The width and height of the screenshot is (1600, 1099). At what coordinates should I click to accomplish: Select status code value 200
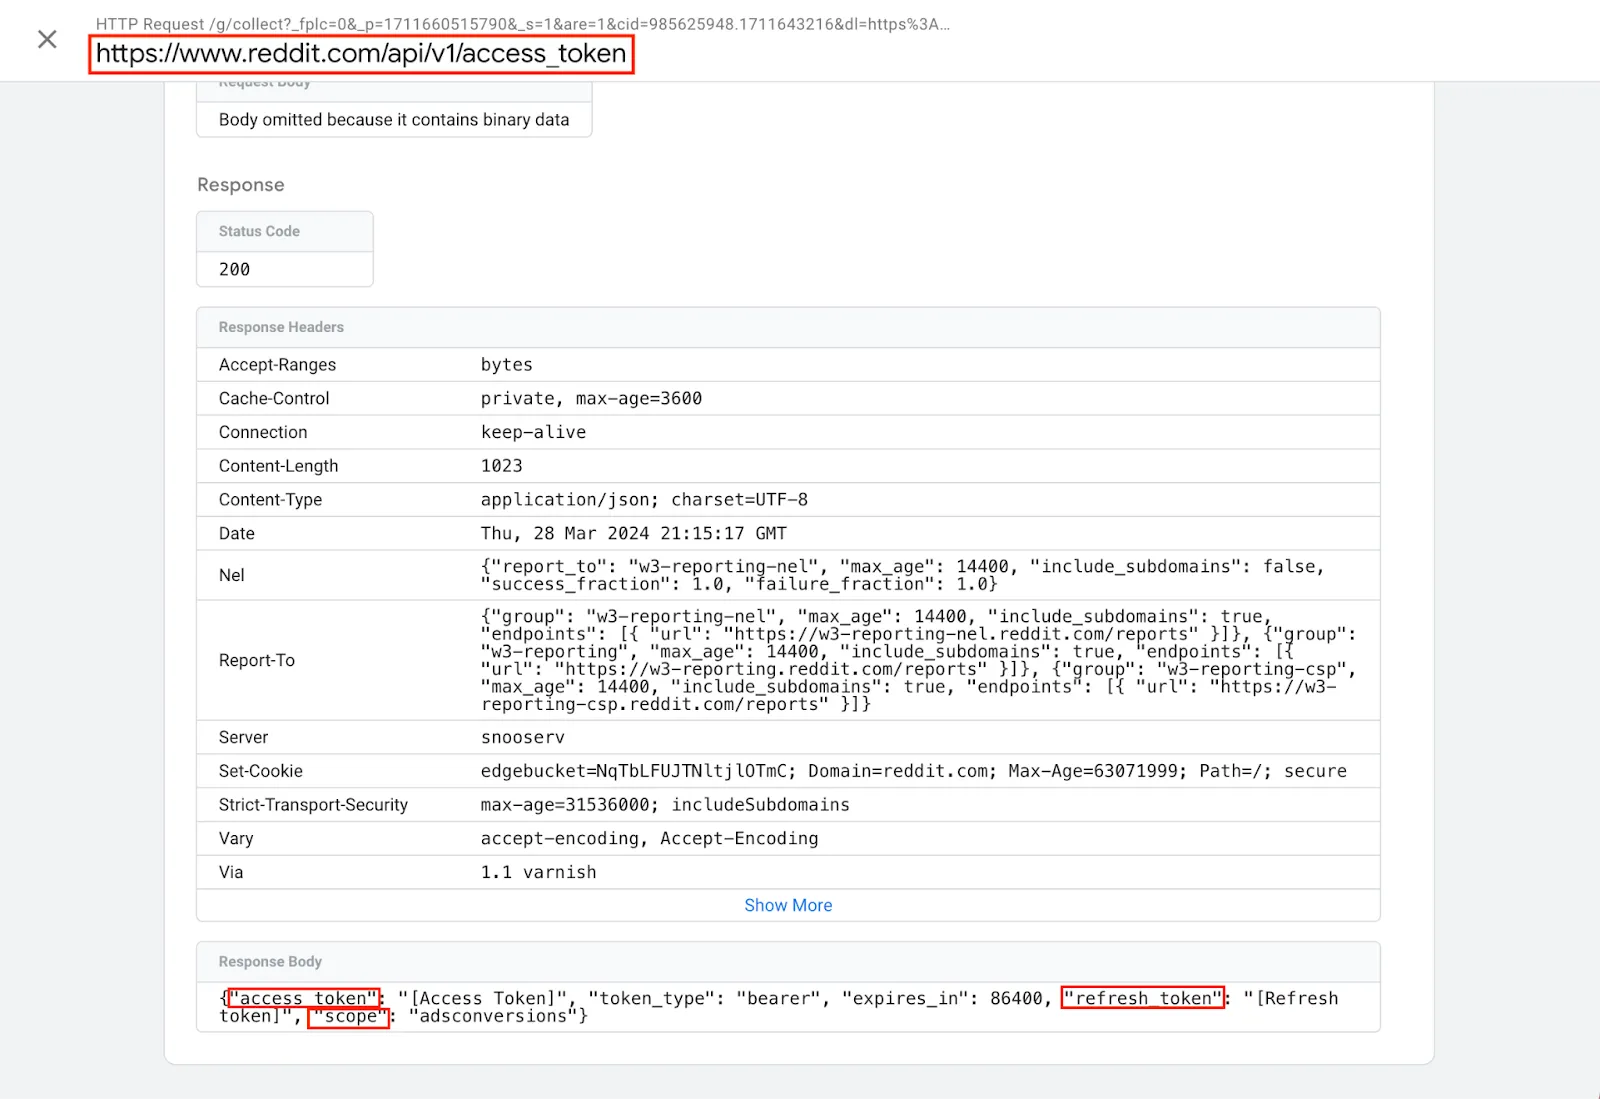pos(235,269)
